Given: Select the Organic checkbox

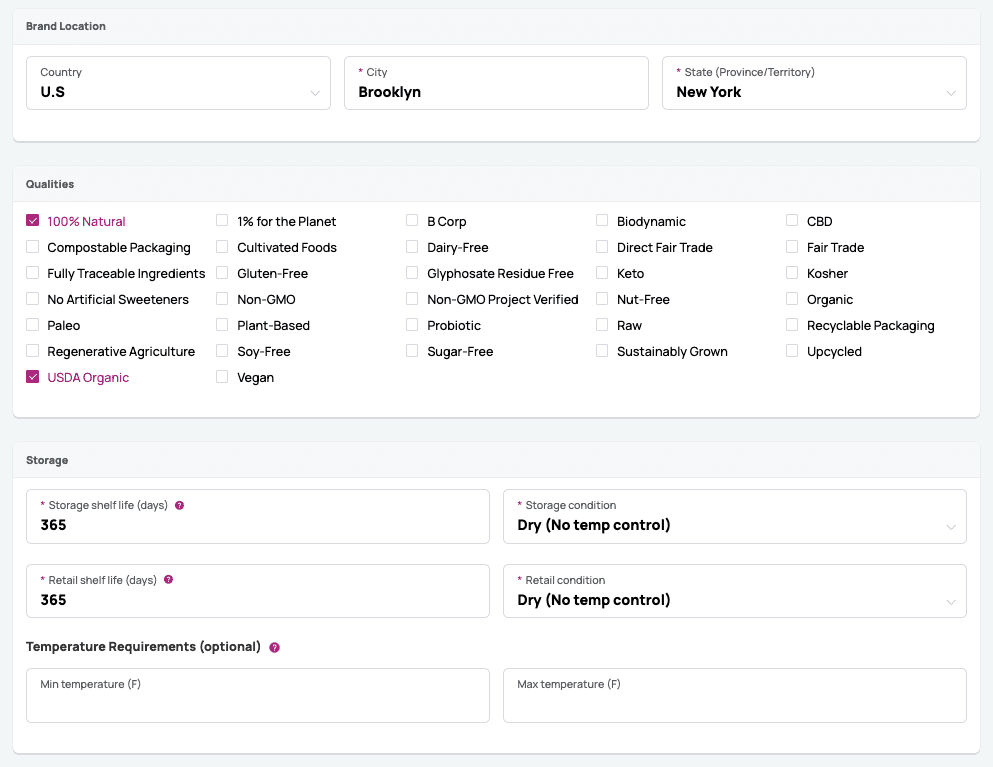Looking at the screenshot, I should point(792,298).
